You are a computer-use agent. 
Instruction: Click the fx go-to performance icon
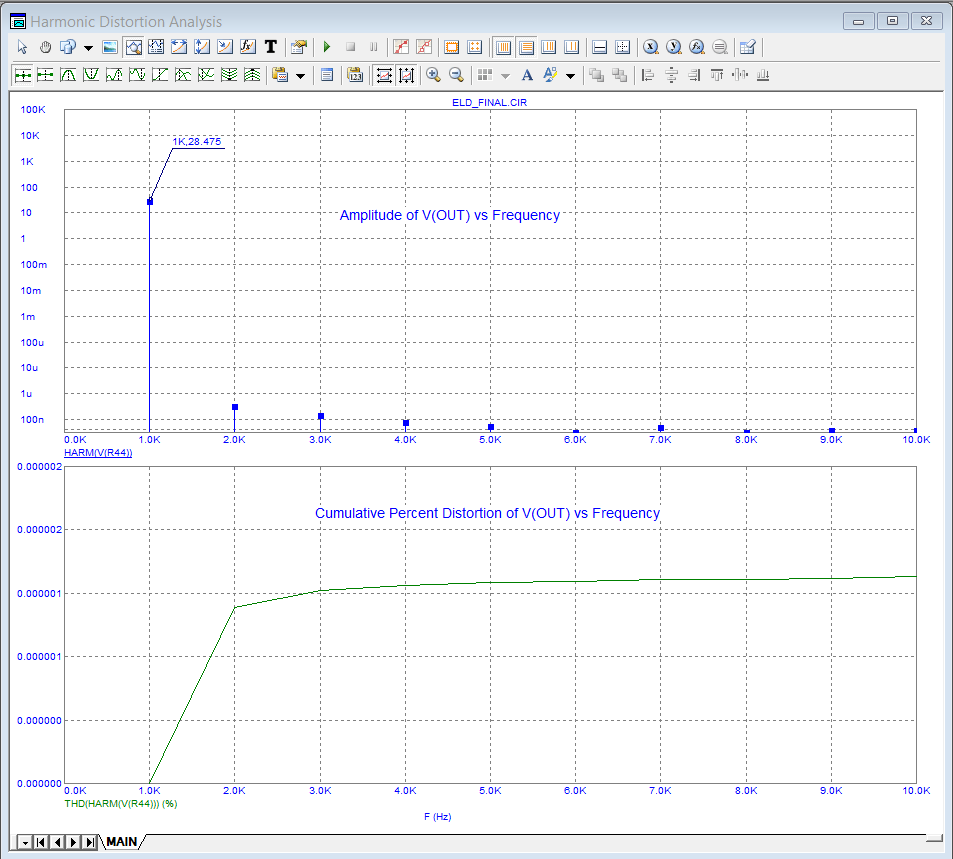pos(697,47)
